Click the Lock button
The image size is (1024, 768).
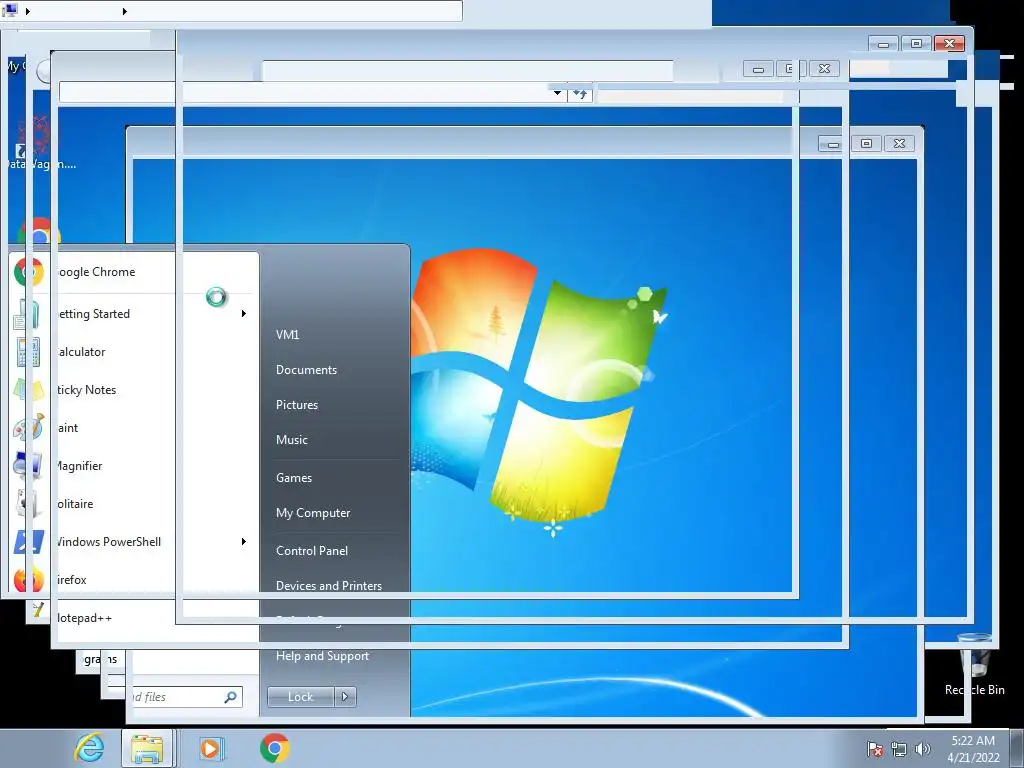click(300, 697)
